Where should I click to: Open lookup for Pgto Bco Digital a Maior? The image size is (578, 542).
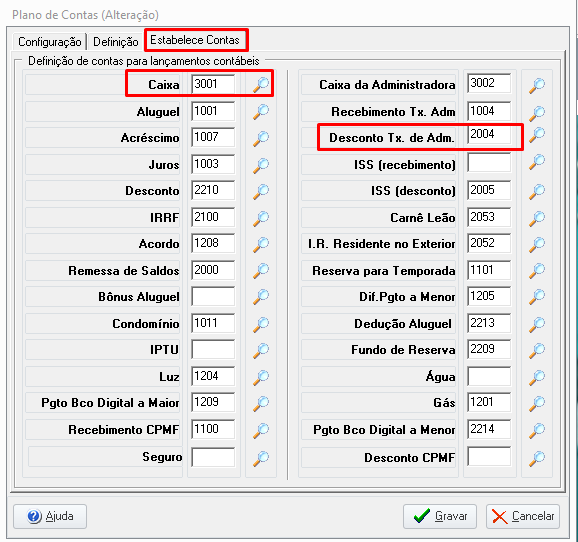point(261,403)
